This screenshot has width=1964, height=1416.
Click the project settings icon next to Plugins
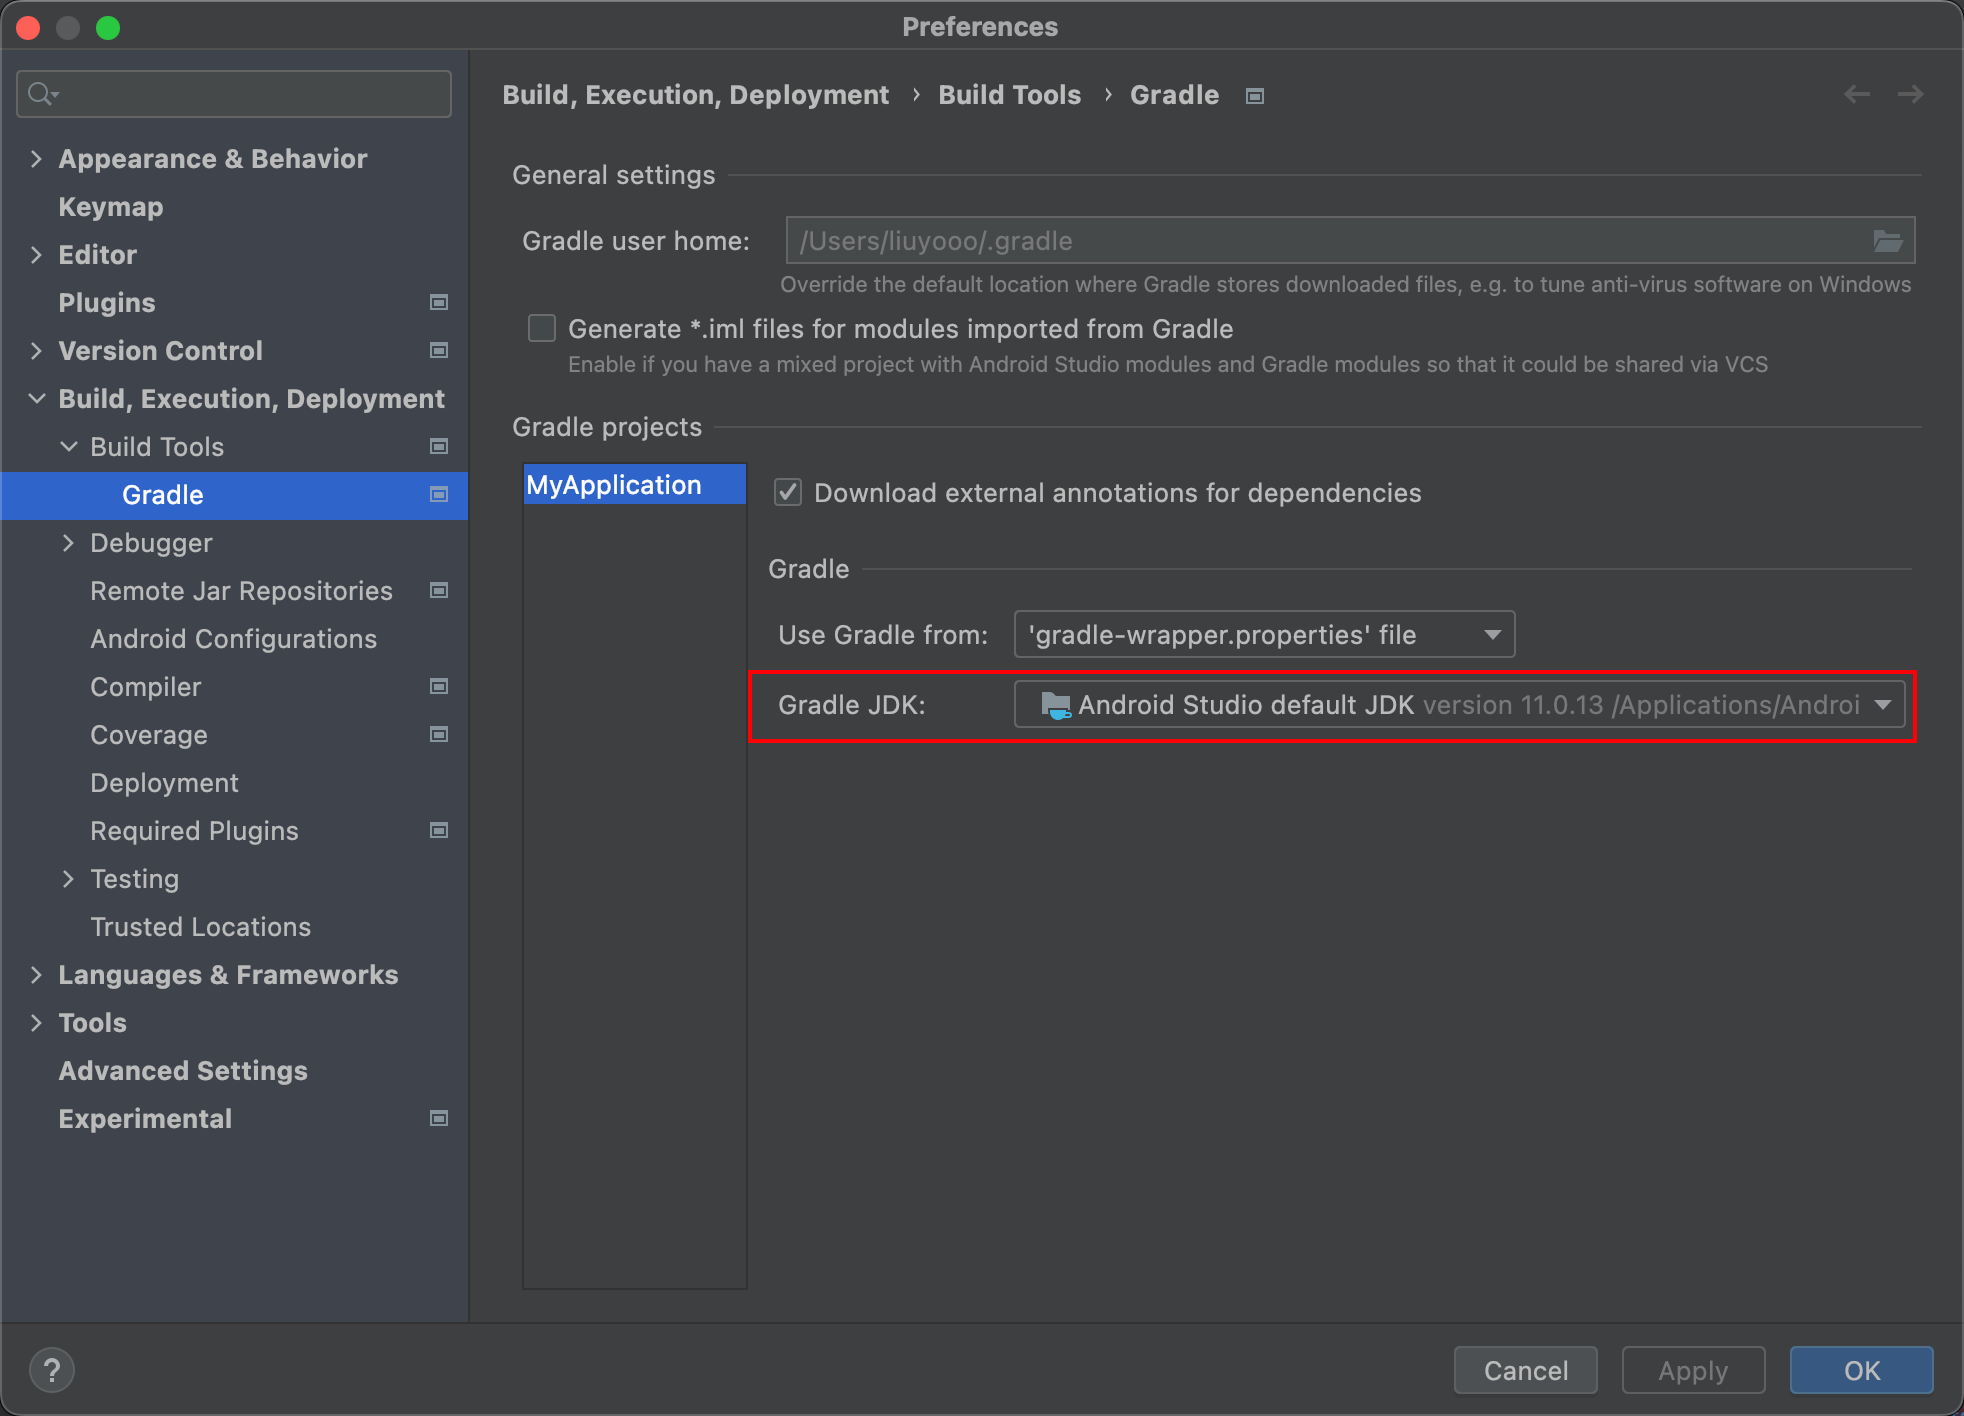(438, 302)
